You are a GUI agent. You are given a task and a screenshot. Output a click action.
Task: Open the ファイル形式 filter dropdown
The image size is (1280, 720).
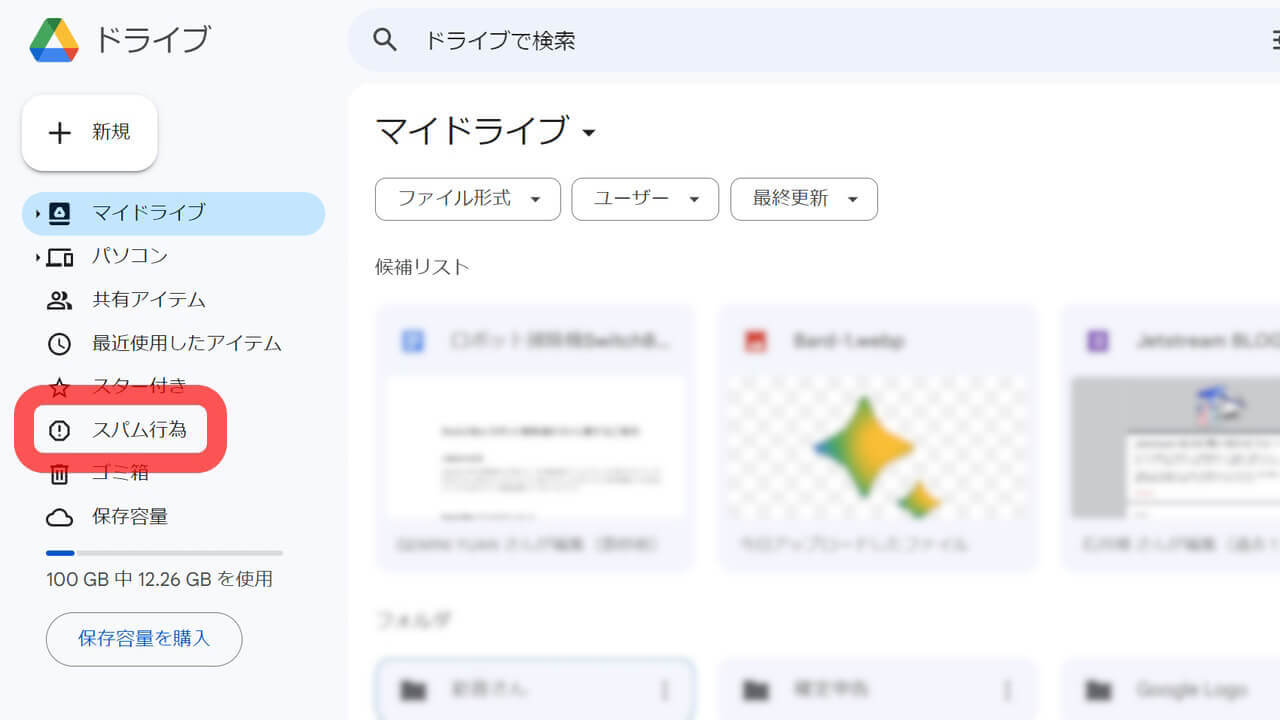pyautogui.click(x=467, y=199)
